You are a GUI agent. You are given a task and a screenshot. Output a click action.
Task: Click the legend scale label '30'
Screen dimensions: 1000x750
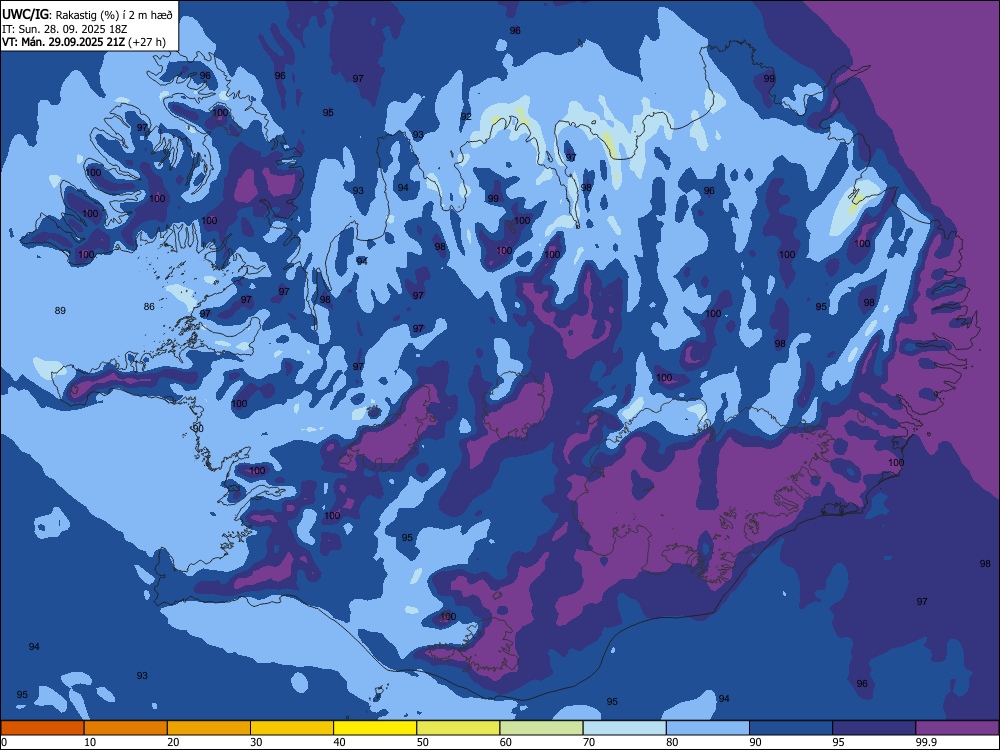(256, 742)
